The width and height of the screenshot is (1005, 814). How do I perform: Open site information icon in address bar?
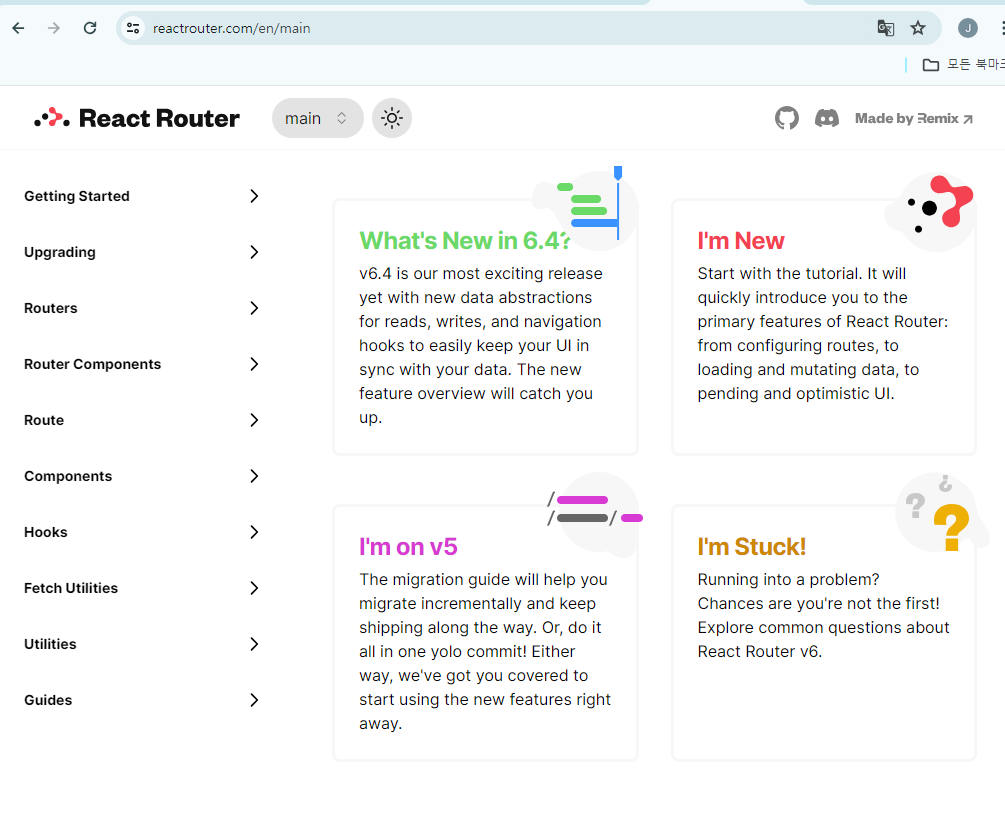[133, 28]
